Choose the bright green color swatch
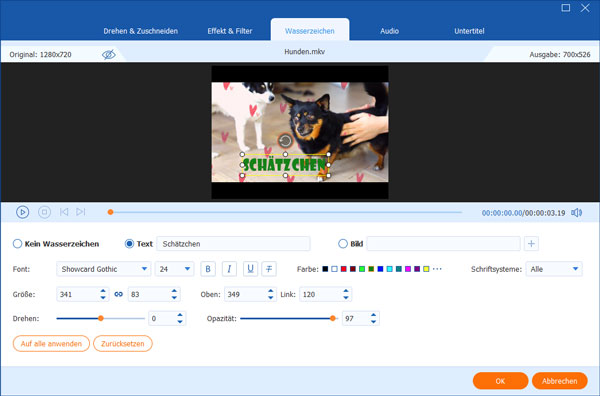The image size is (600, 396). tap(362, 269)
